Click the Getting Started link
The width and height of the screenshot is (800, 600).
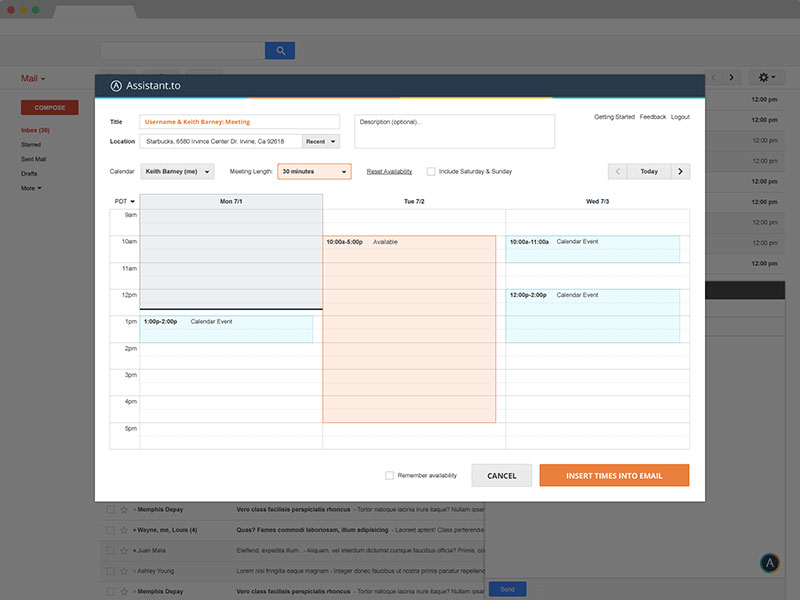pyautogui.click(x=614, y=117)
